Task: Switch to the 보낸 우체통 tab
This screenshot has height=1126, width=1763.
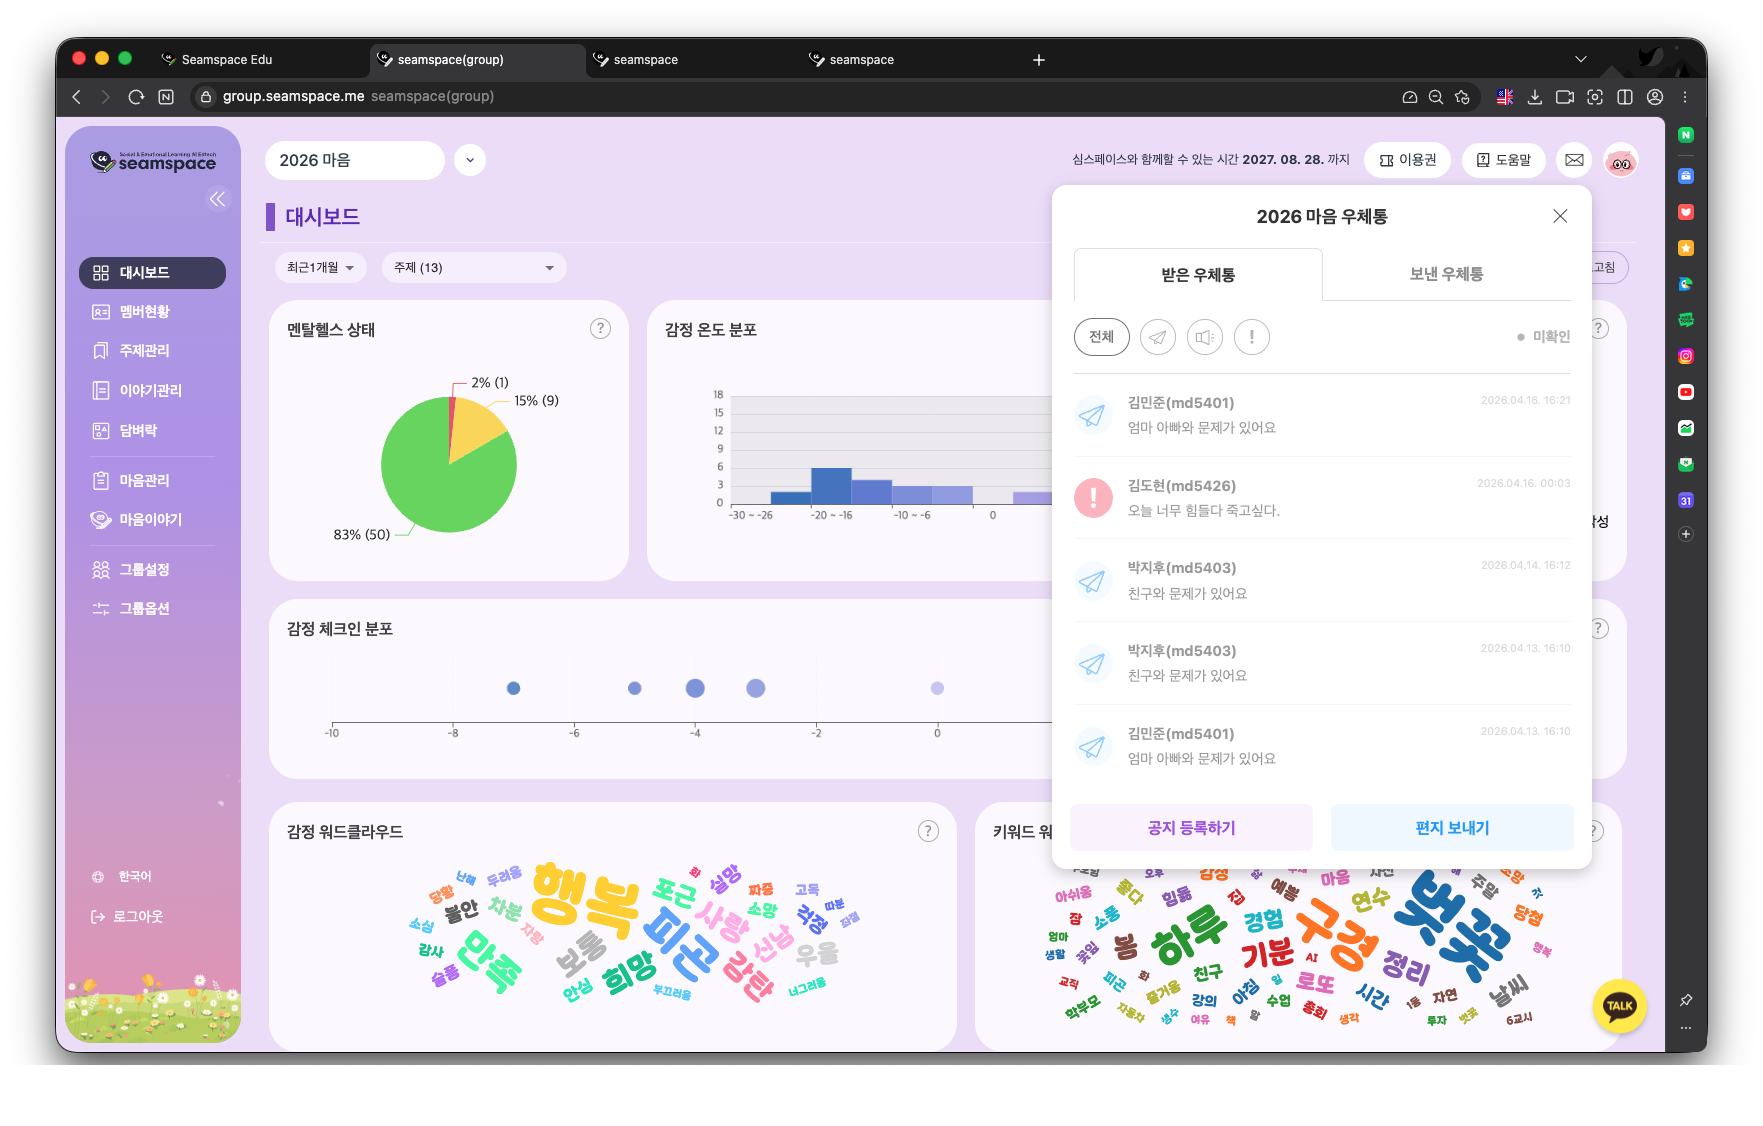Action: (x=1446, y=274)
